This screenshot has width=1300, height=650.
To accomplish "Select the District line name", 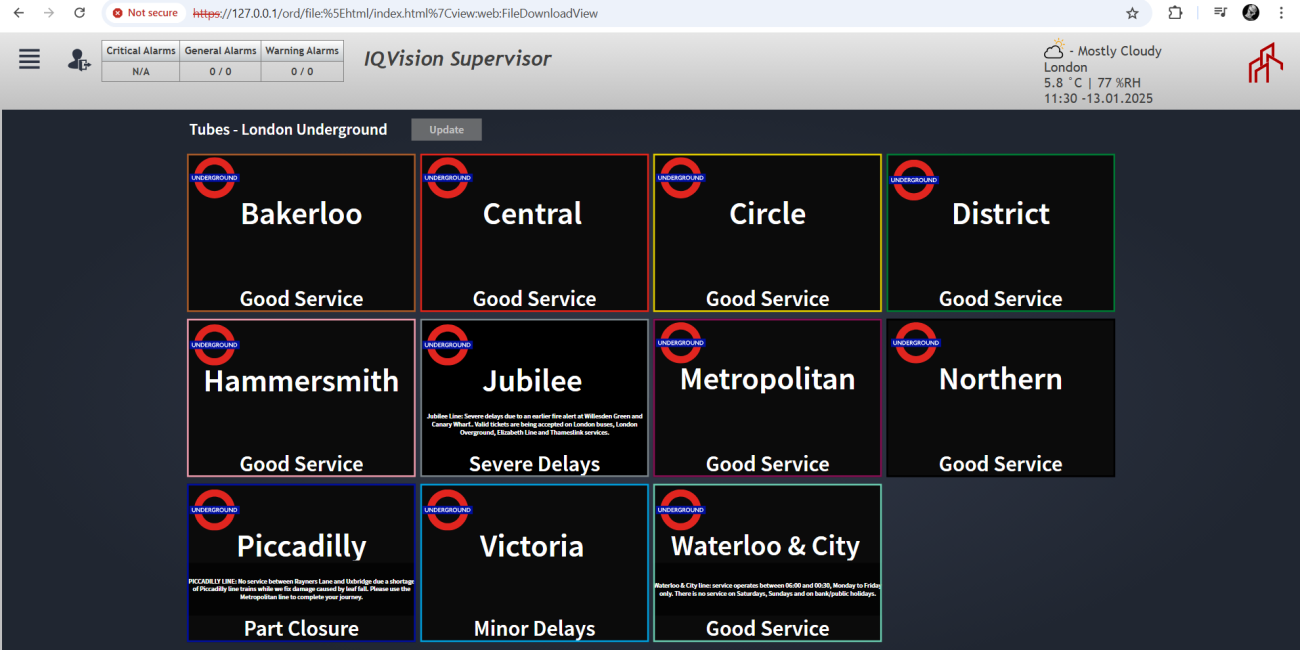I will click(1001, 214).
